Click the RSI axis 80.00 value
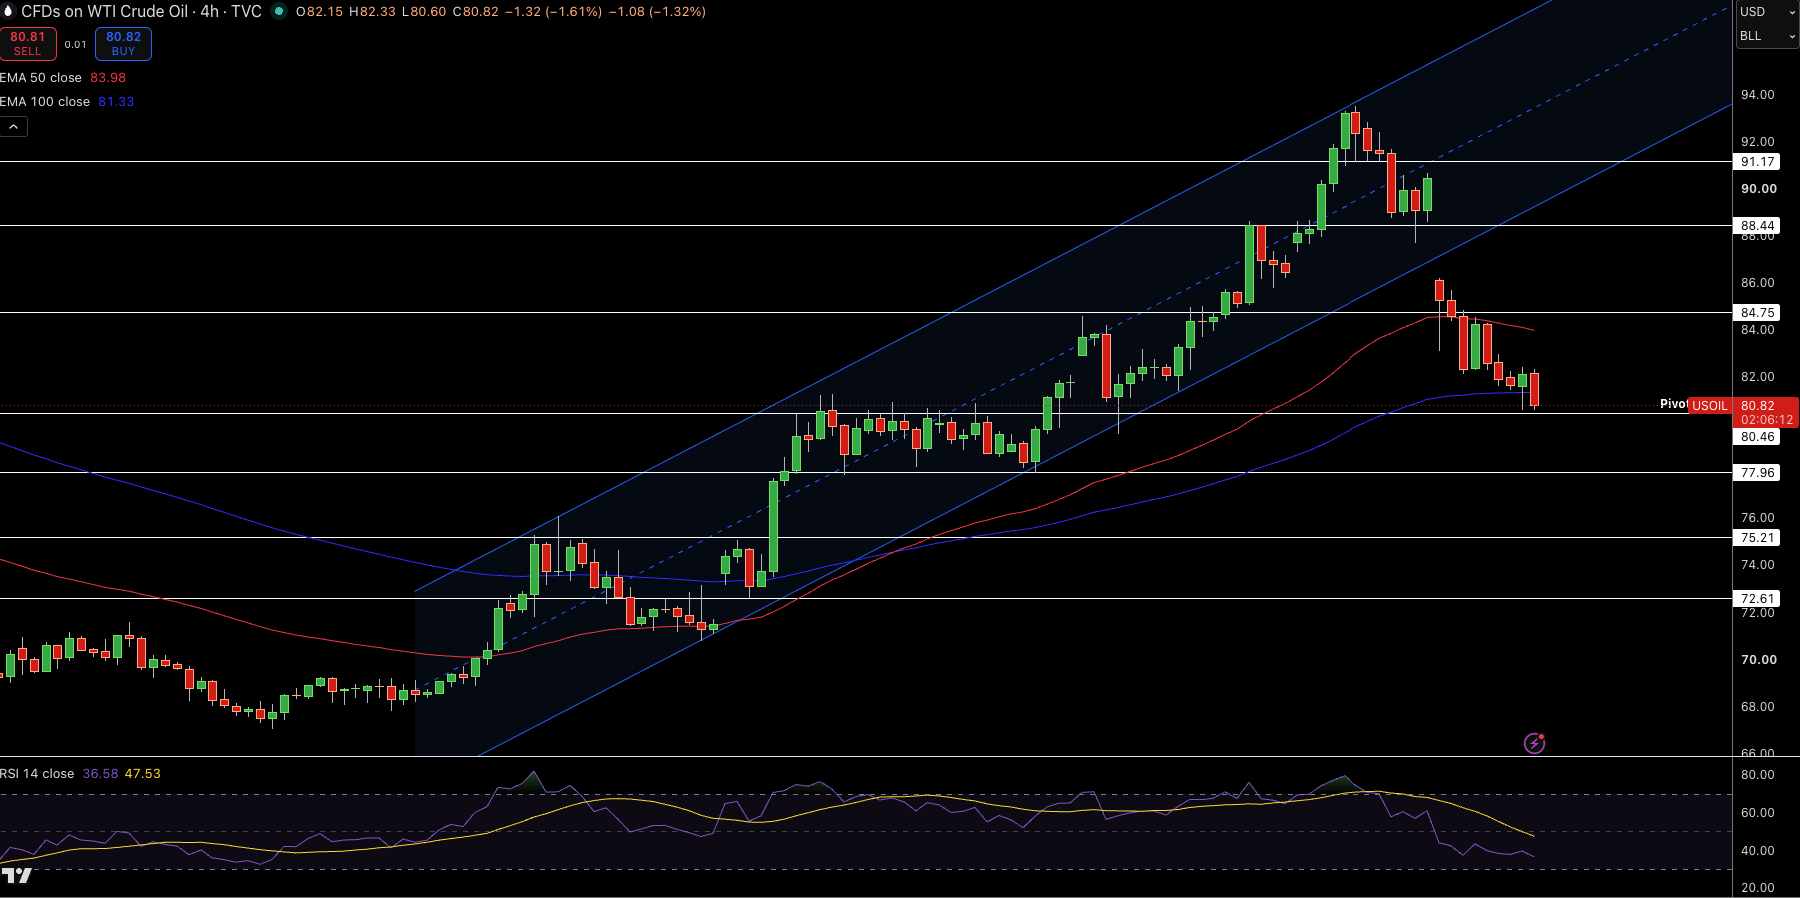Image resolution: width=1800 pixels, height=898 pixels. [1758, 775]
